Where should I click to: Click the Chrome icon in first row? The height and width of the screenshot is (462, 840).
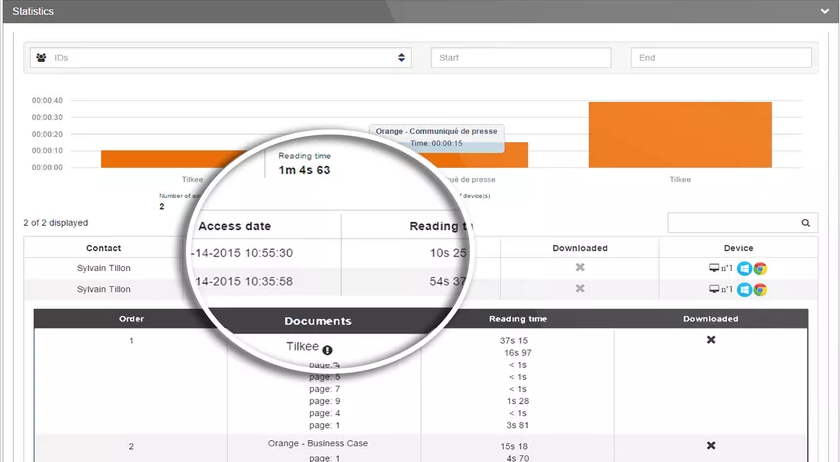(x=760, y=269)
